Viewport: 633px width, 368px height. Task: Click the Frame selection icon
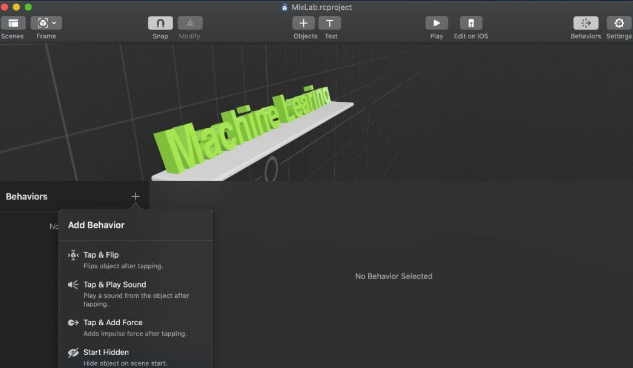tap(43, 23)
